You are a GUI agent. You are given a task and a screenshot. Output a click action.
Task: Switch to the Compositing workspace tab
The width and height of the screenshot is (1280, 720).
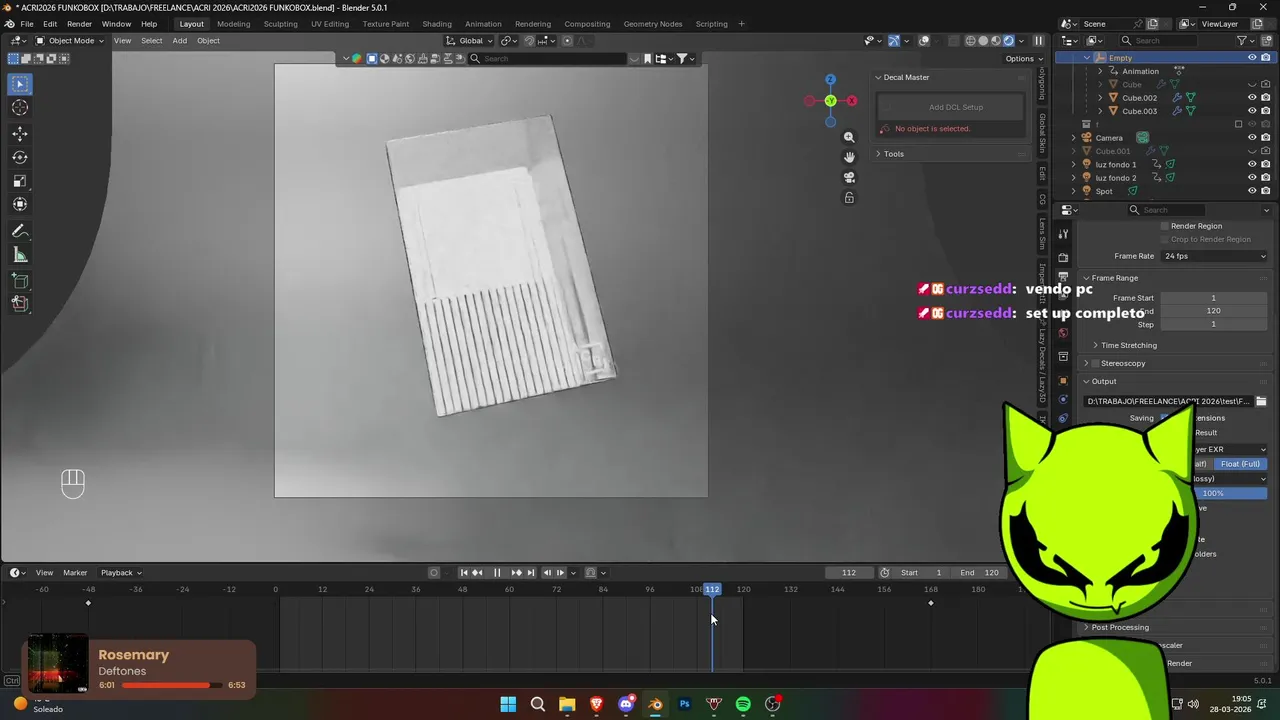(587, 24)
